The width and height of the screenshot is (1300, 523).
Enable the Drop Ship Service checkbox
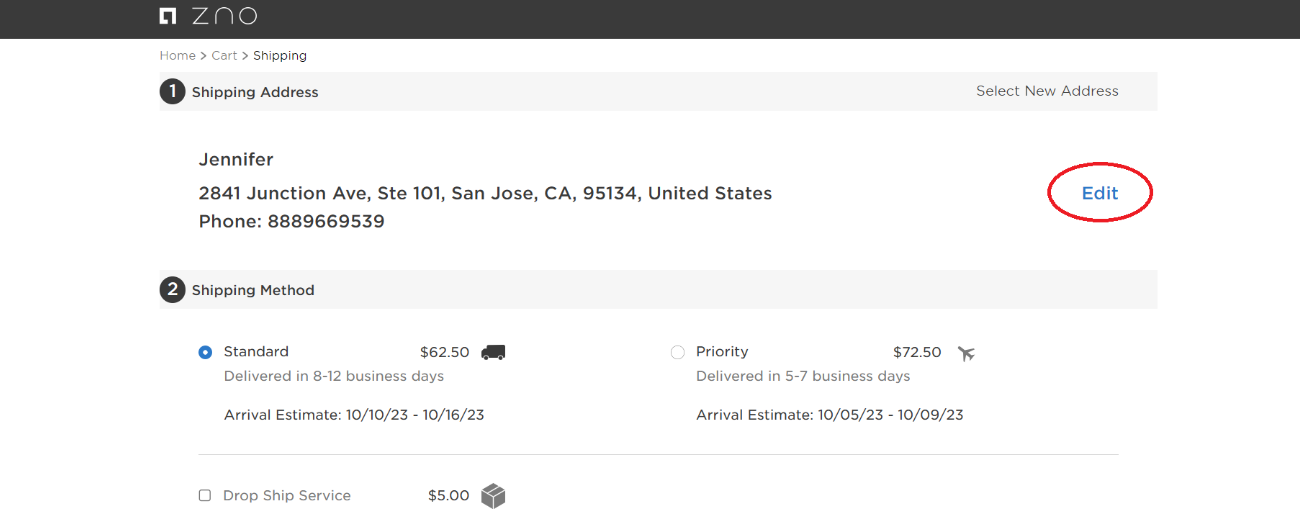pyautogui.click(x=205, y=495)
